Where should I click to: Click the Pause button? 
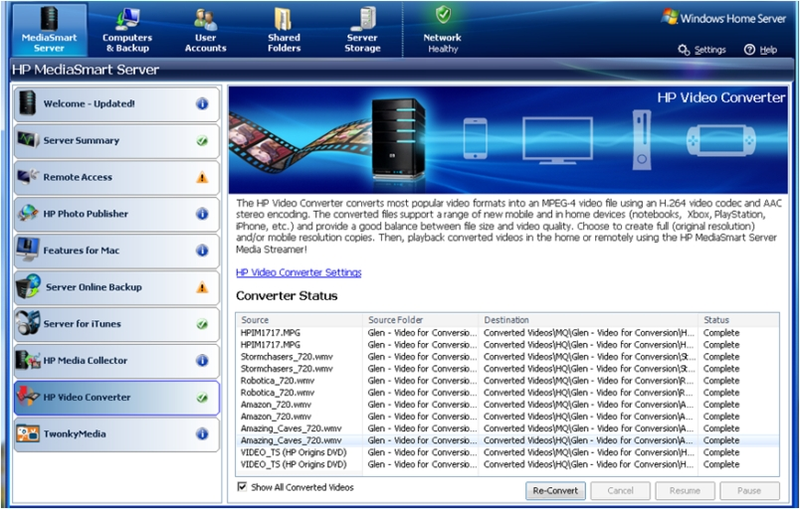749,491
